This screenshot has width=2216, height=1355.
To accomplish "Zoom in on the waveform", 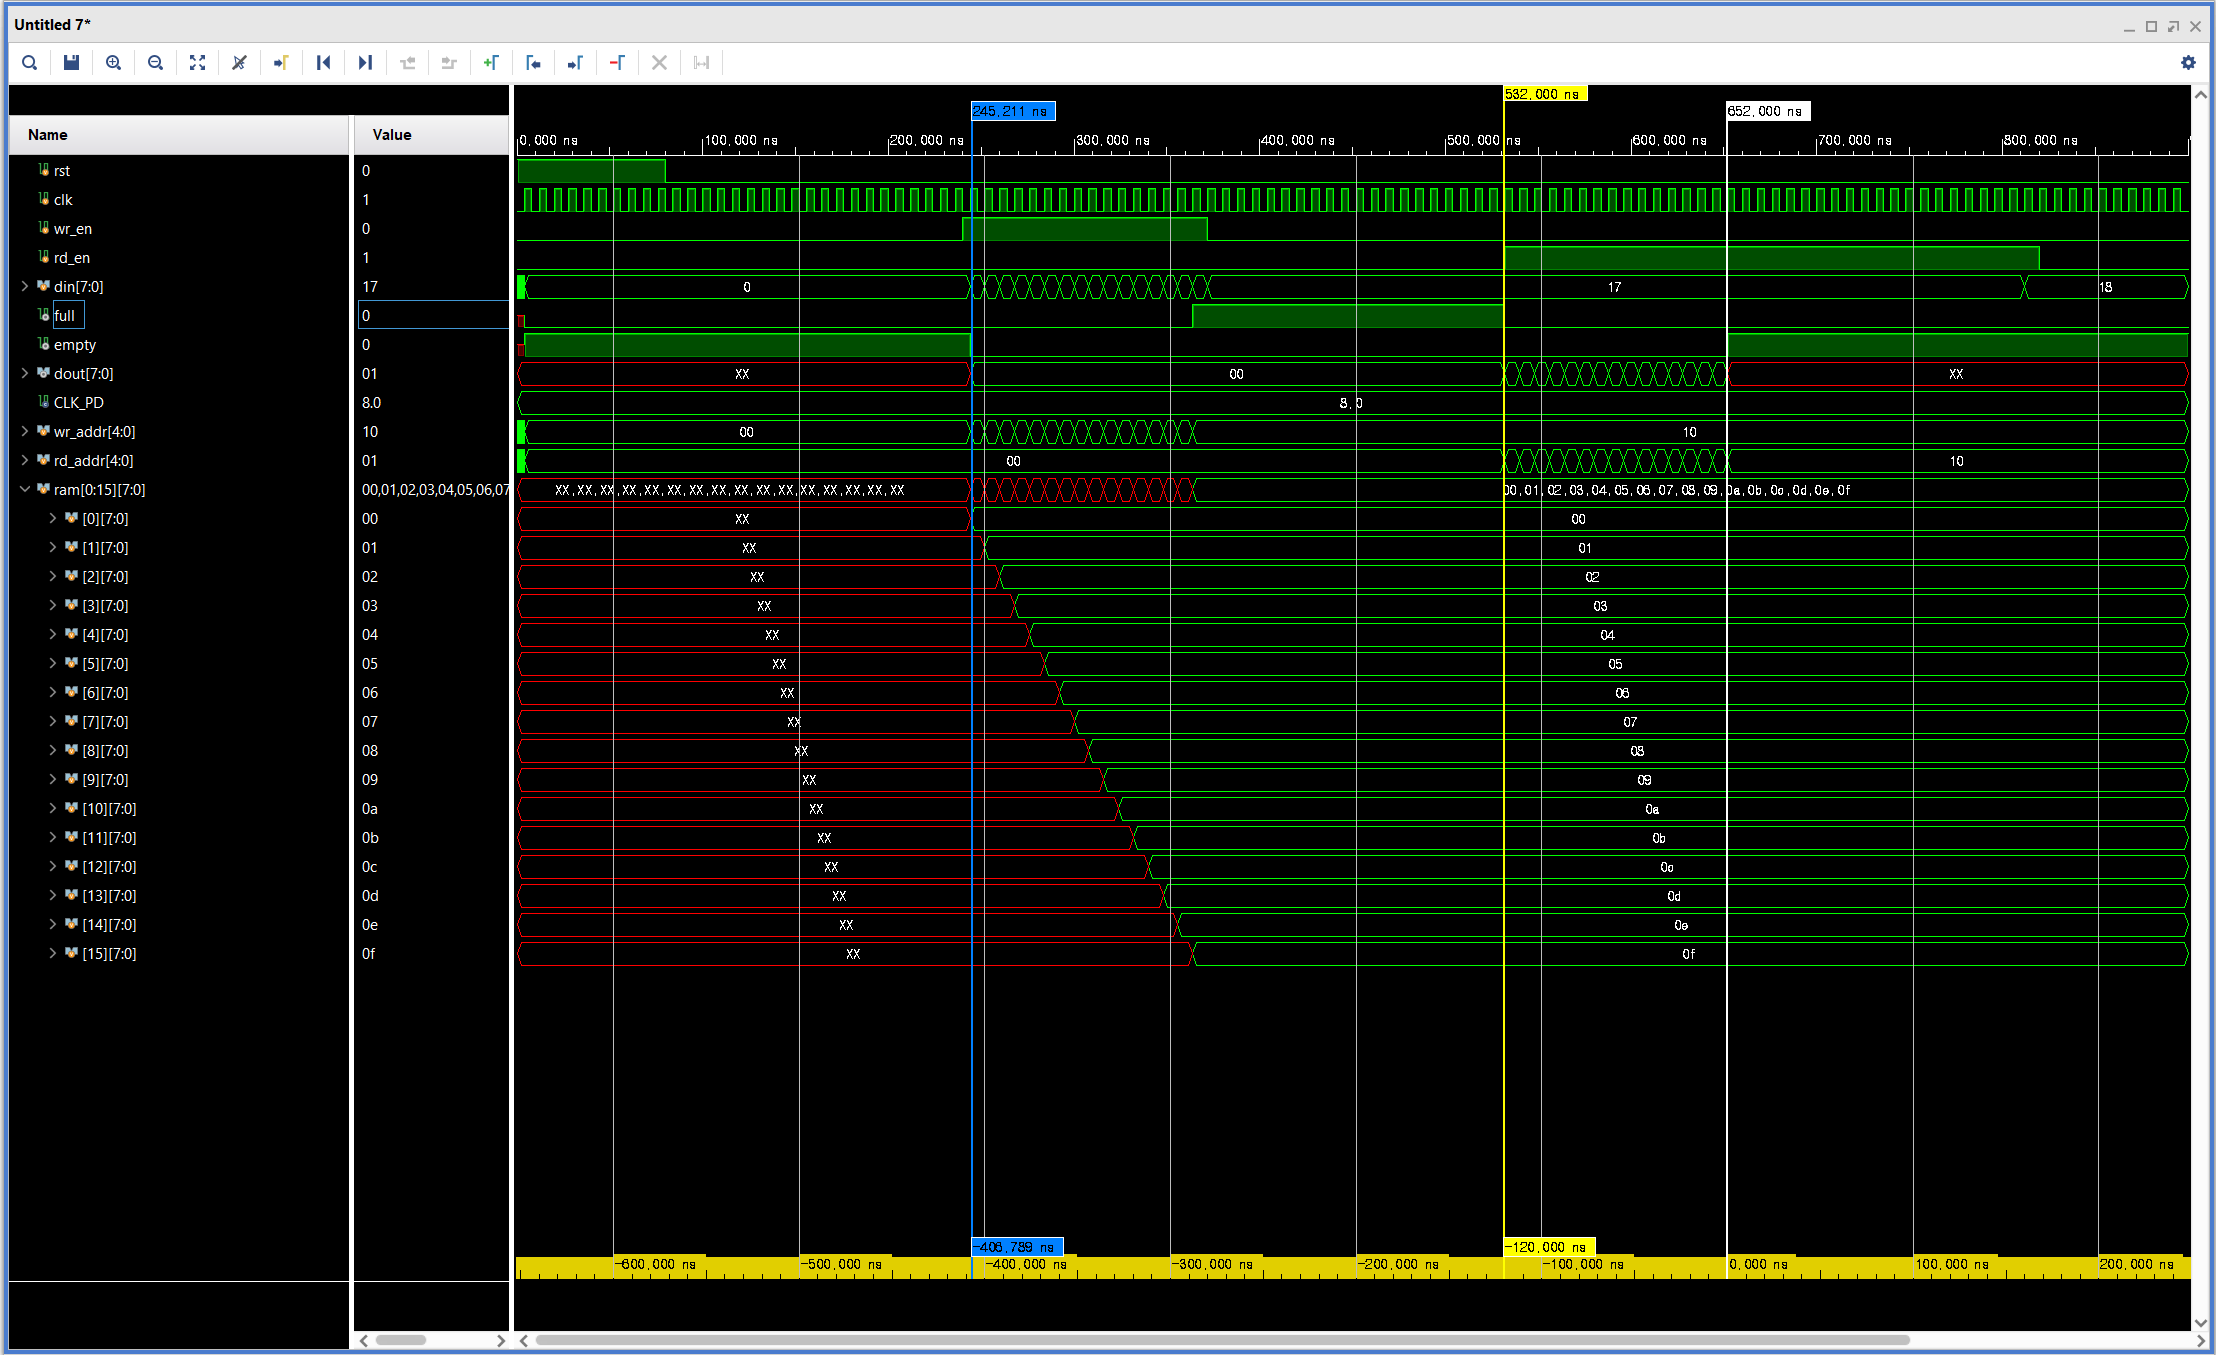I will coord(113,63).
